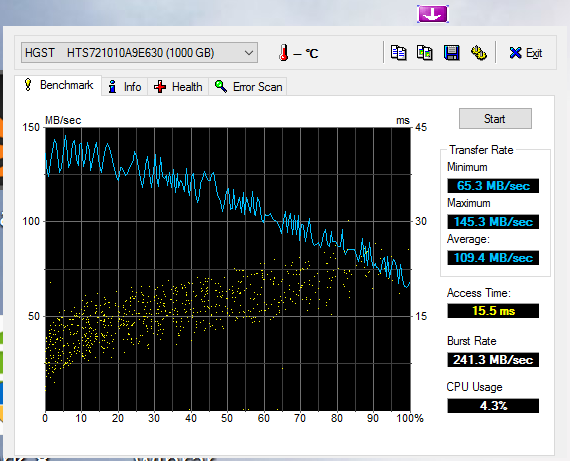Click the blue Info tab icon

pyautogui.click(x=113, y=87)
